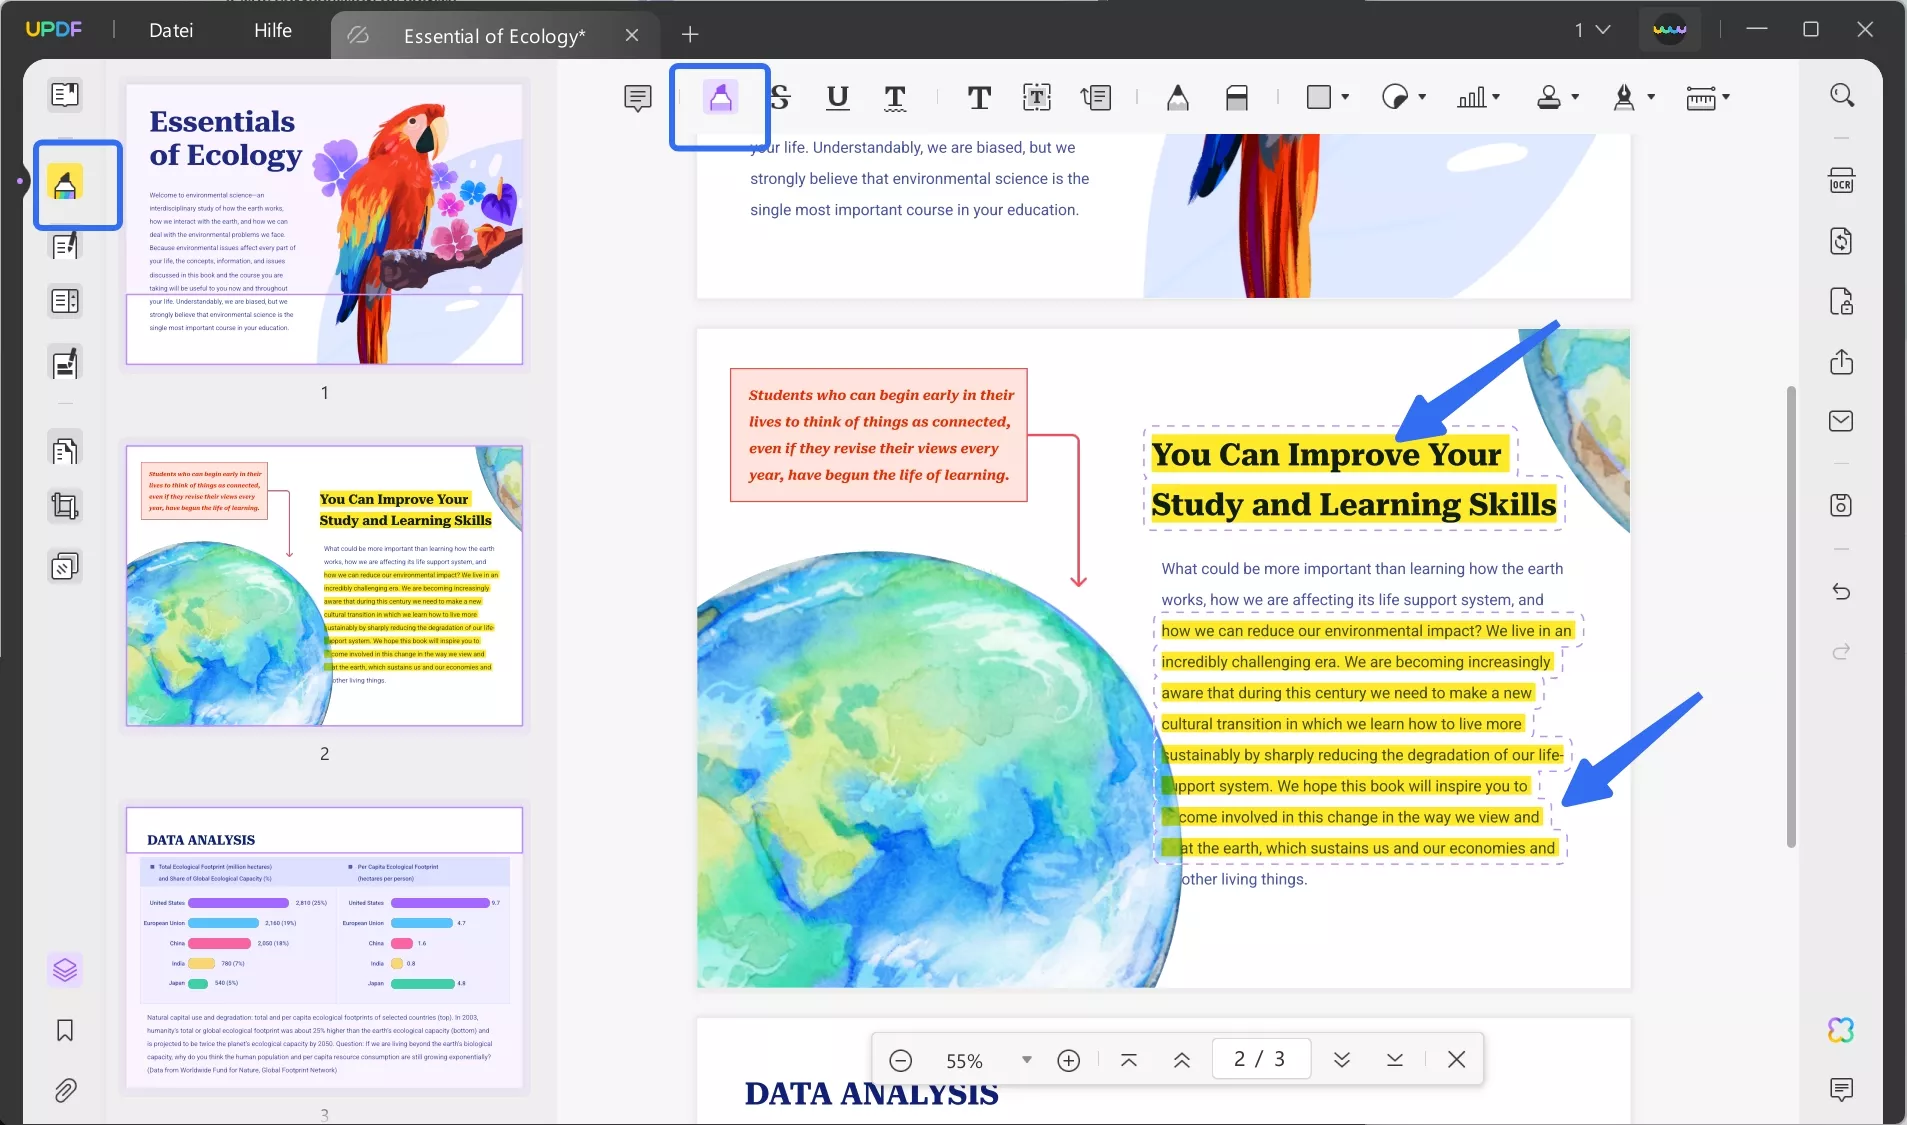Open the Crop pages tool in left sidebar
1907x1125 pixels.
(x=65, y=507)
